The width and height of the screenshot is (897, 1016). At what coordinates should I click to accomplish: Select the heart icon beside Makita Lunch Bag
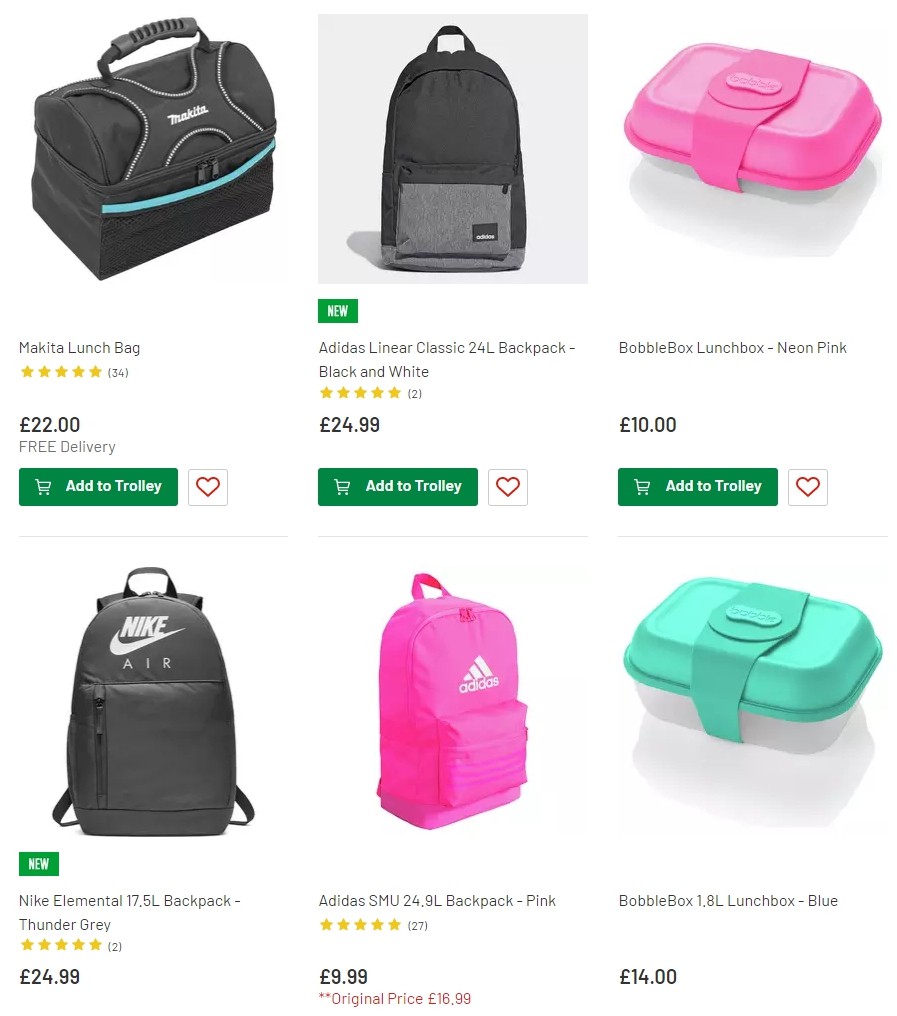coord(208,487)
